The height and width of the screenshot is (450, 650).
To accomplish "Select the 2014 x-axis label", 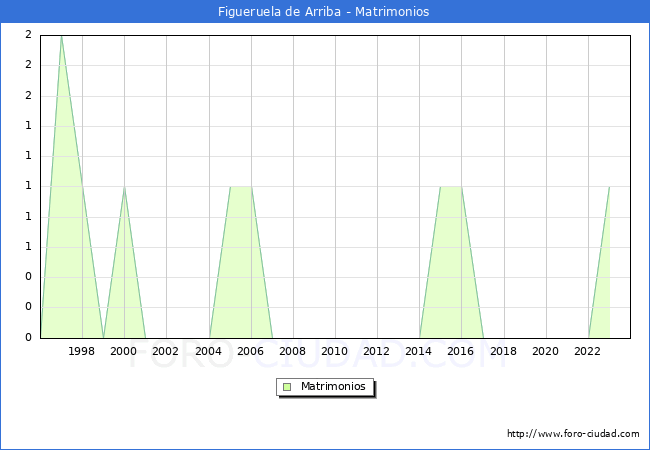I will pos(418,351).
